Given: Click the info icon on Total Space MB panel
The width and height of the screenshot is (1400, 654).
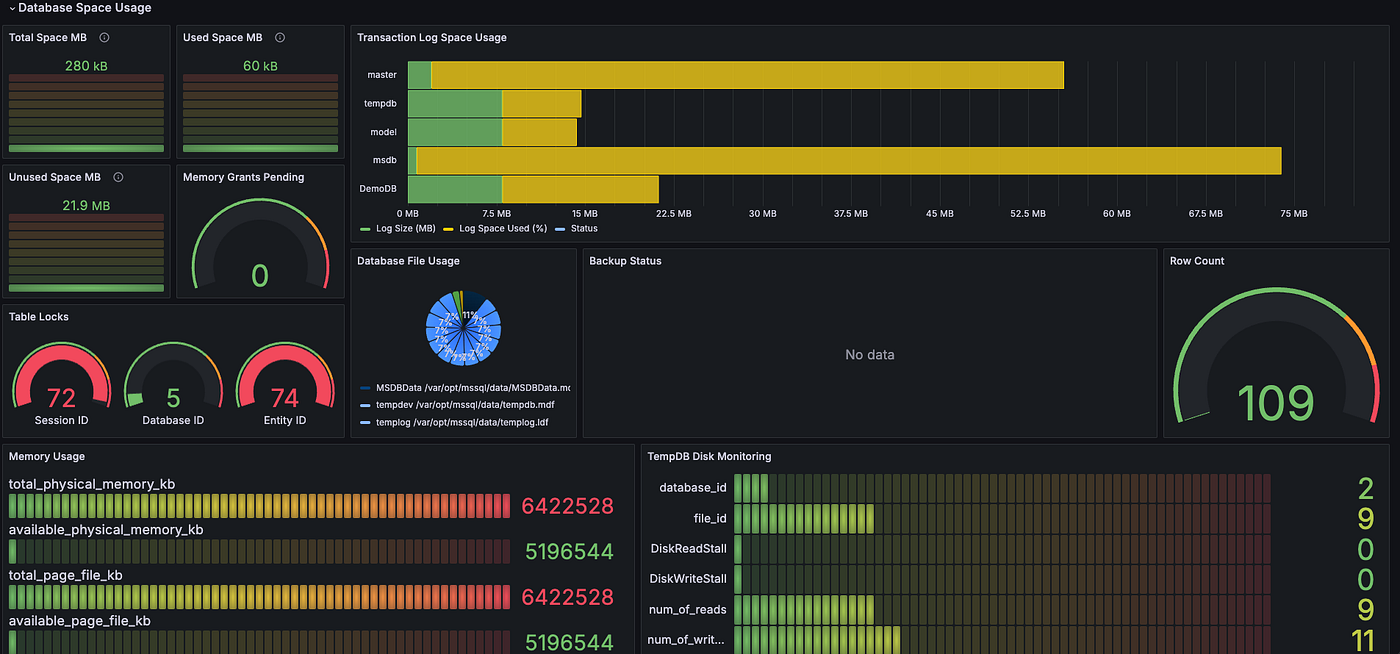Looking at the screenshot, I should [104, 37].
